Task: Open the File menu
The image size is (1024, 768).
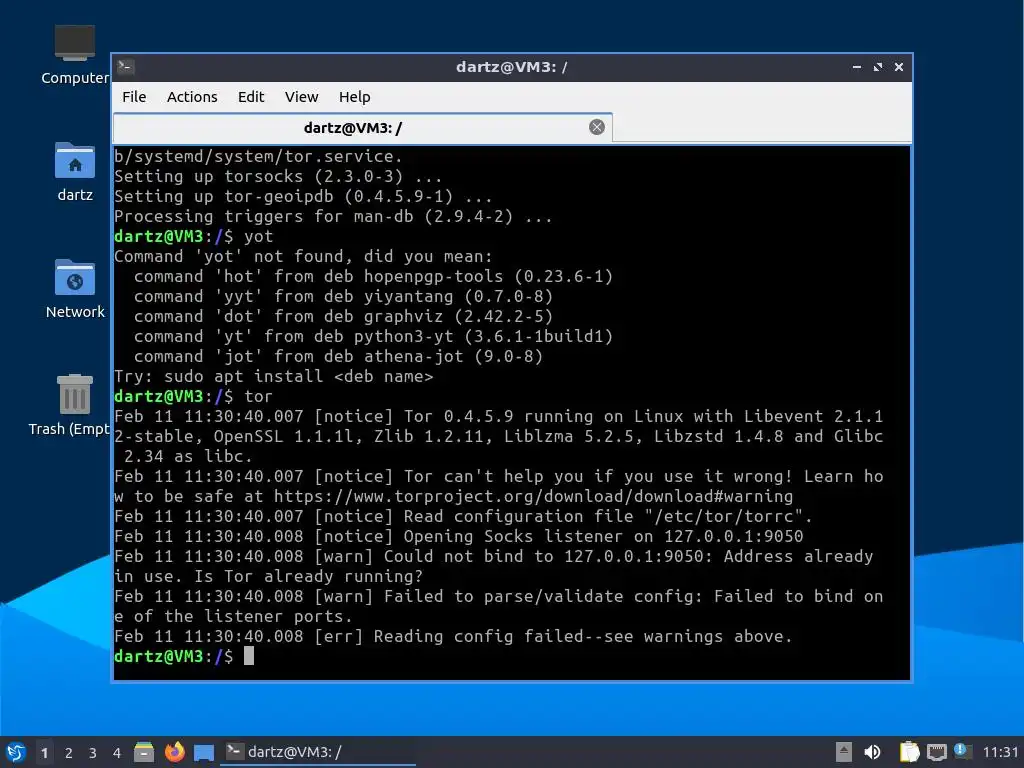Action: point(134,97)
